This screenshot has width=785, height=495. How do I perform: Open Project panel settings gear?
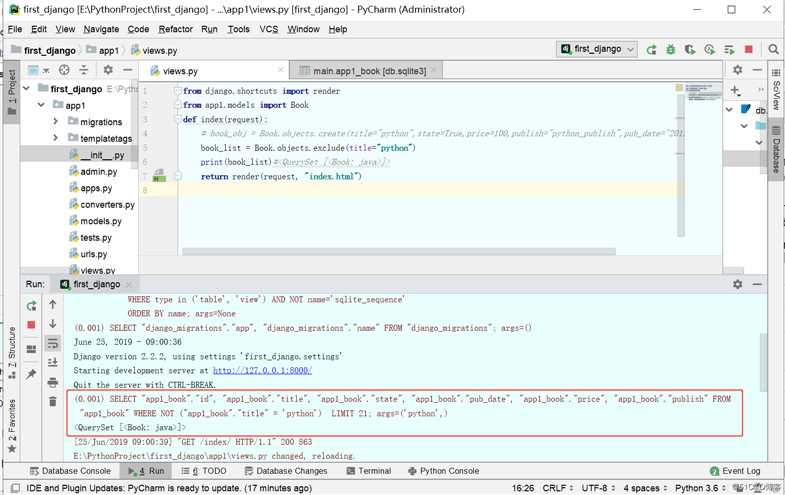(108, 70)
